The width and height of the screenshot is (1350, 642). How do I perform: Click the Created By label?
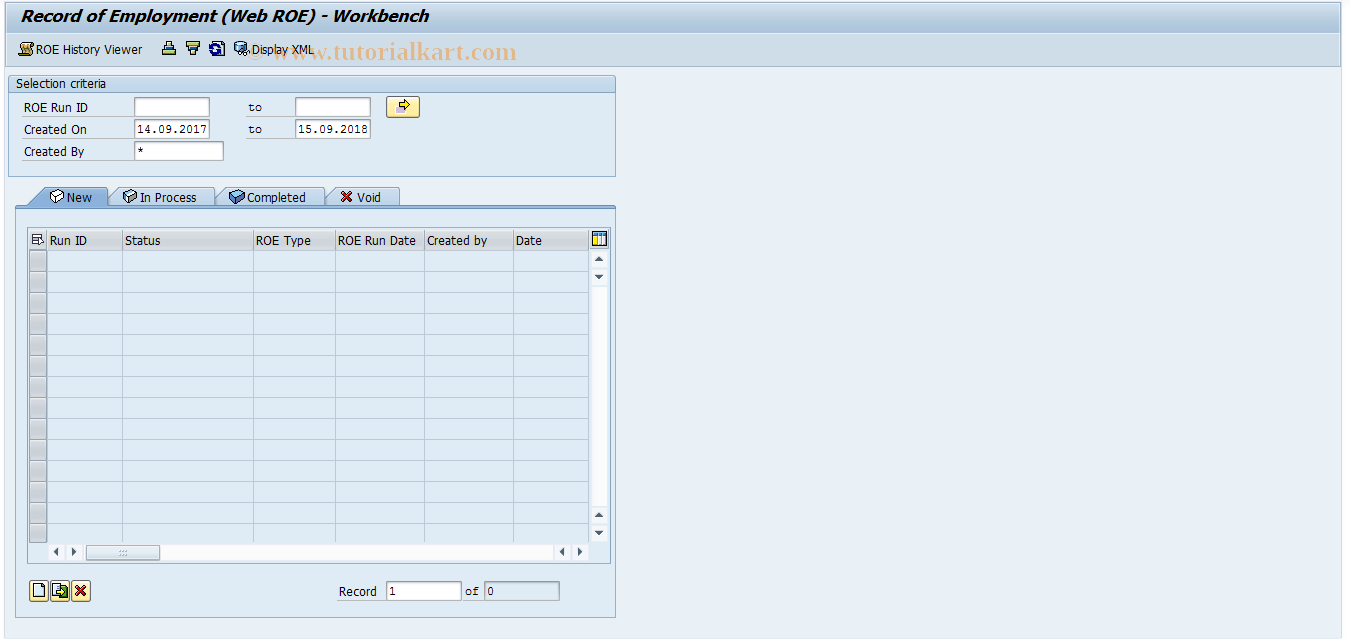[x=54, y=152]
